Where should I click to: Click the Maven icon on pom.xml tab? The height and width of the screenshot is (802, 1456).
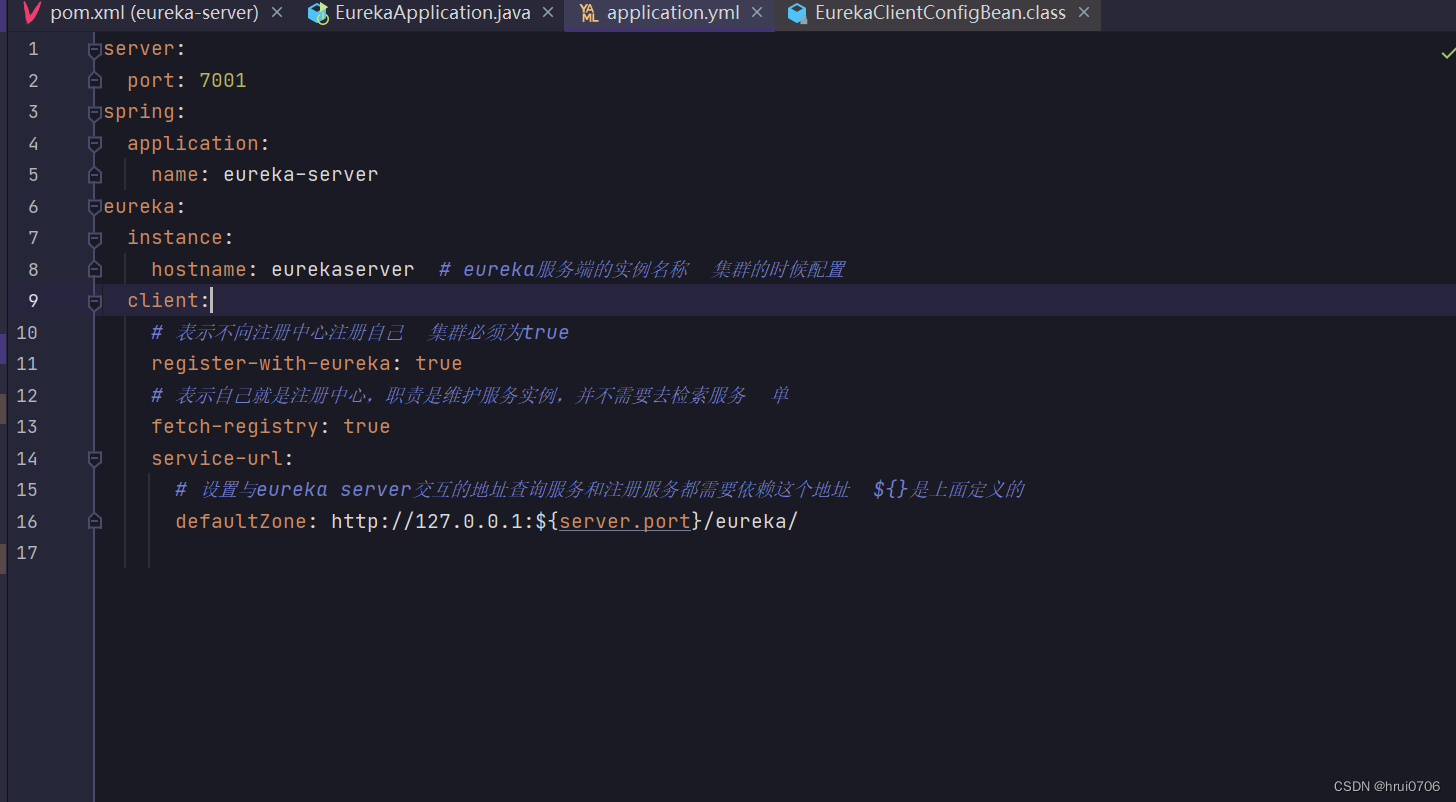coord(31,13)
